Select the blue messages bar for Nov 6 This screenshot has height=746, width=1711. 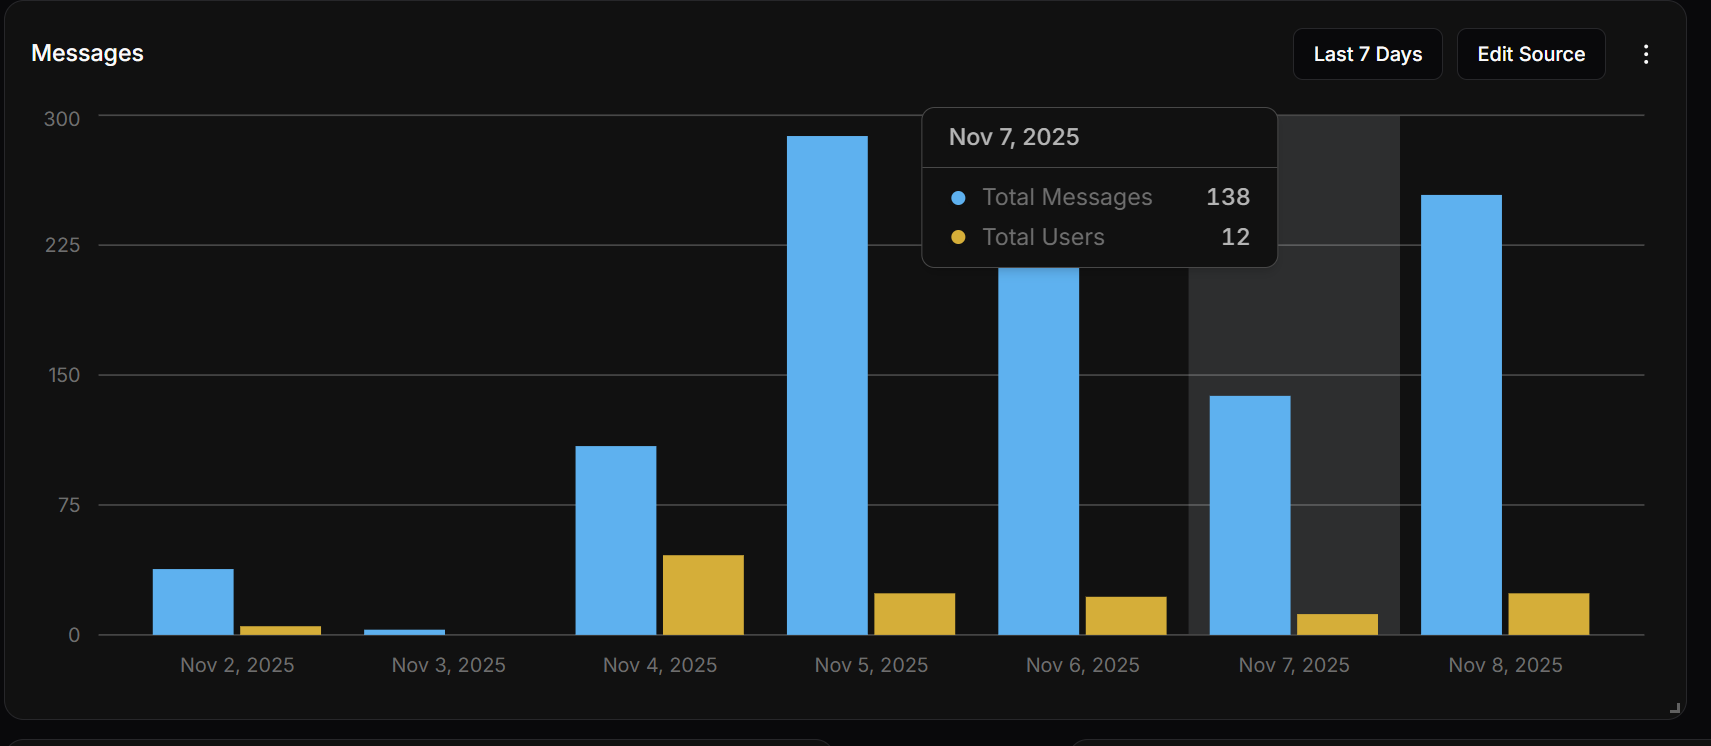1038,450
